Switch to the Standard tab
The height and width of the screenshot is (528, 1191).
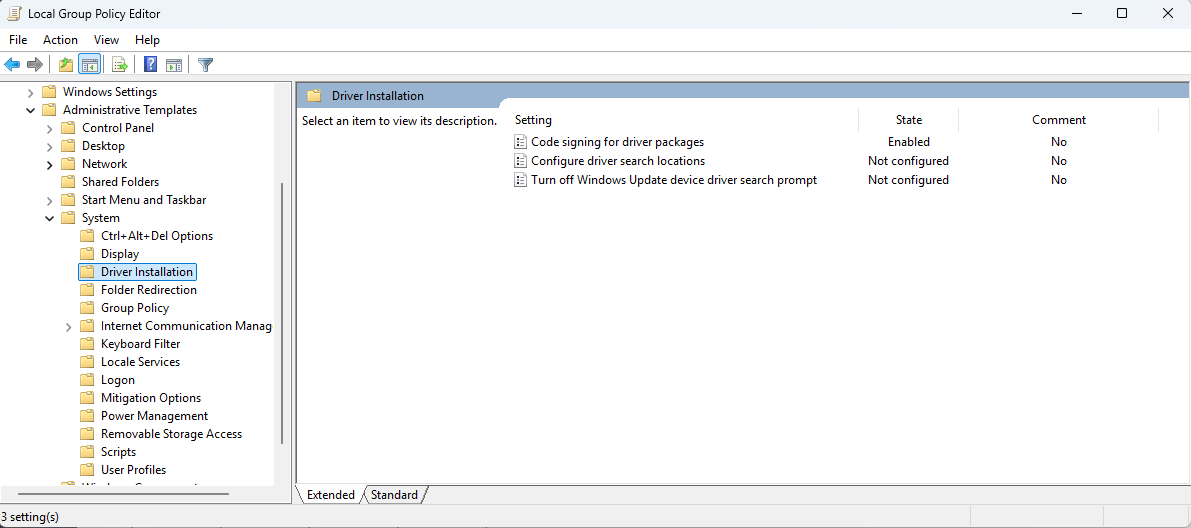click(394, 495)
